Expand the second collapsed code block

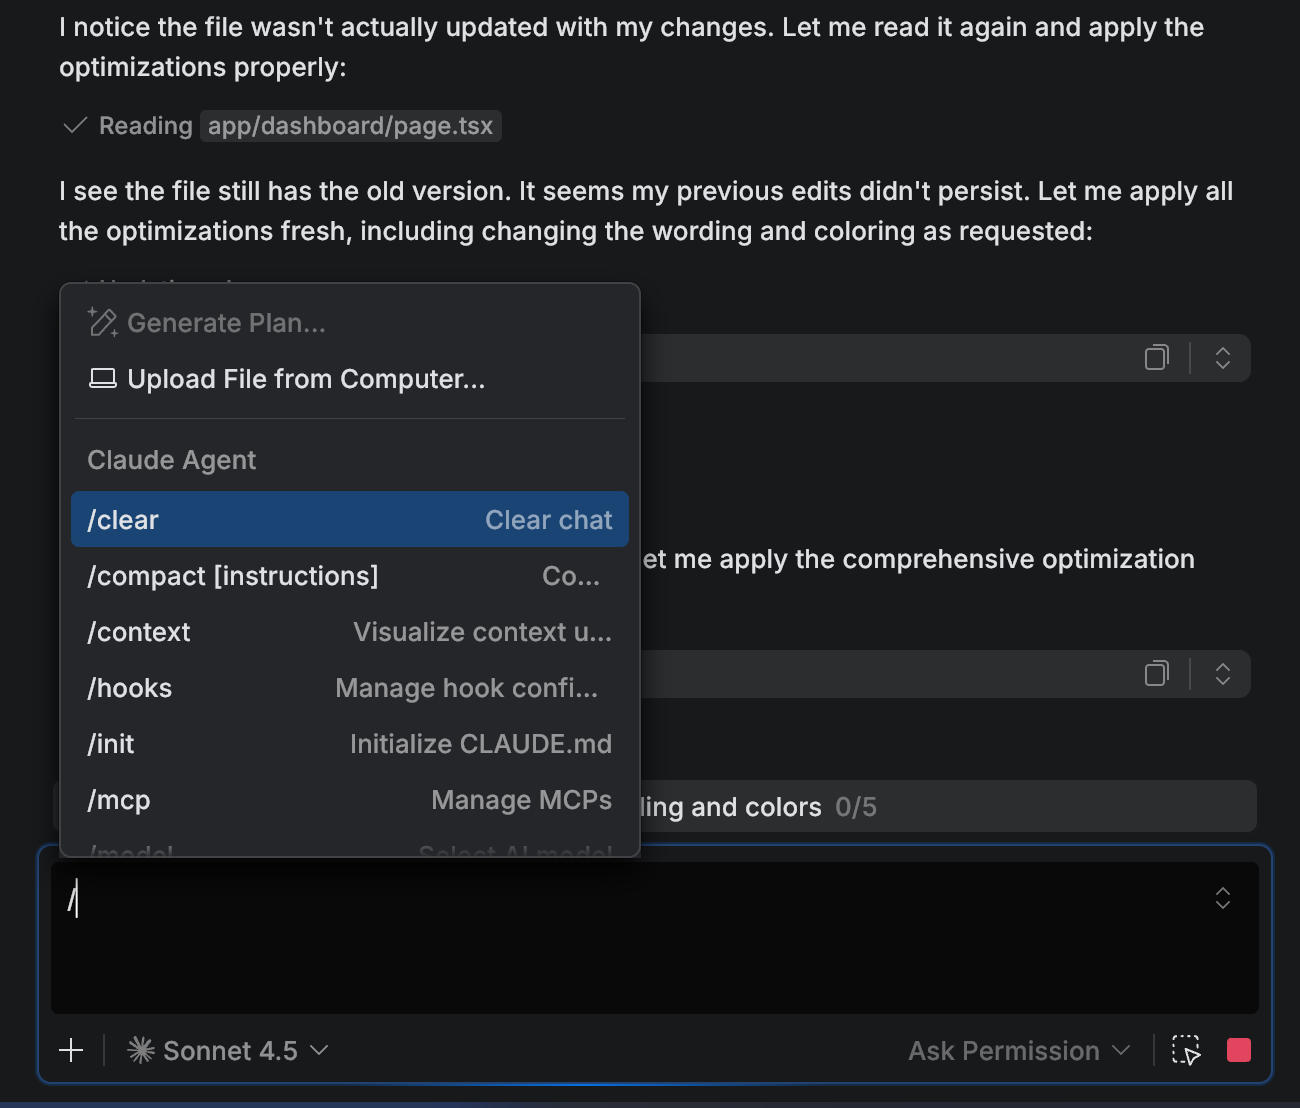1222,674
